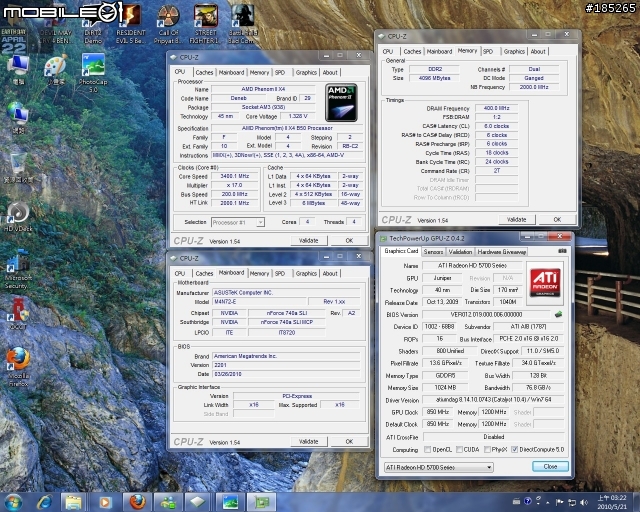Open the ATI Radeon HD 5700 Series dropdown
This screenshot has width=640, height=512.
438,467
